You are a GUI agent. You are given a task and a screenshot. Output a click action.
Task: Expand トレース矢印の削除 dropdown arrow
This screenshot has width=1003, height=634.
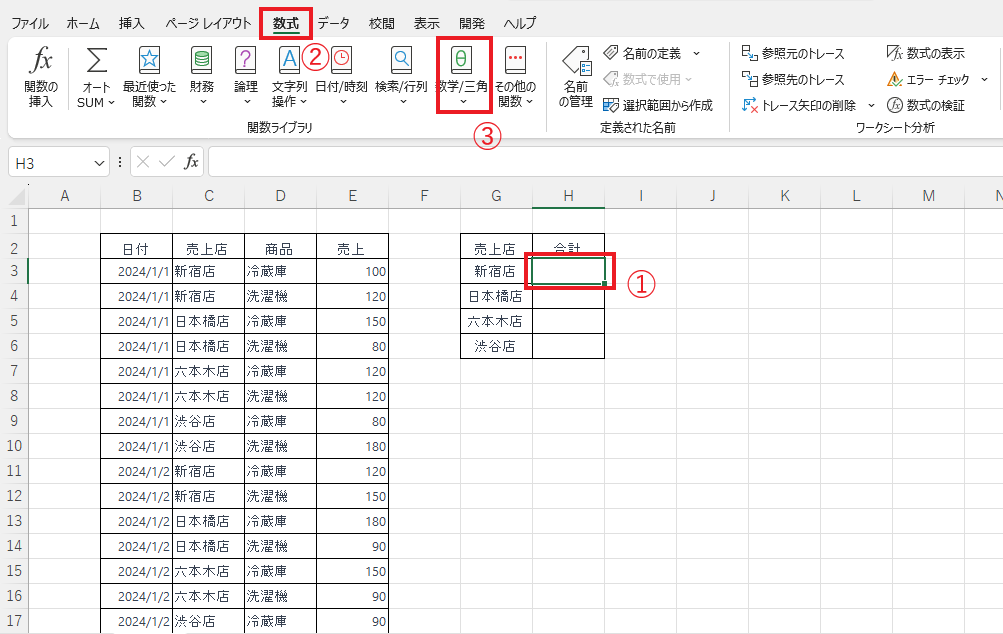[871, 106]
